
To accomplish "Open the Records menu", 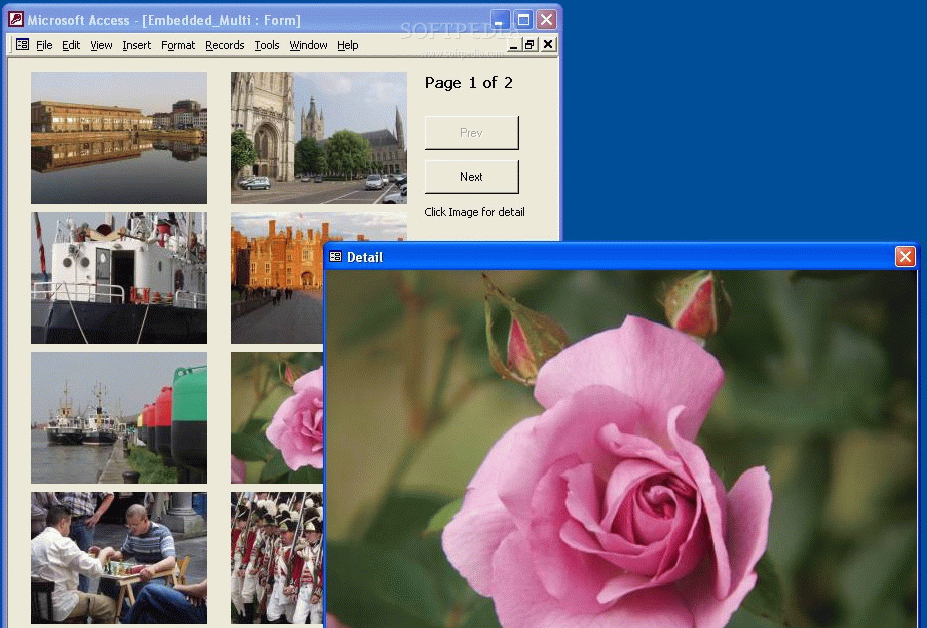I will 225,45.
